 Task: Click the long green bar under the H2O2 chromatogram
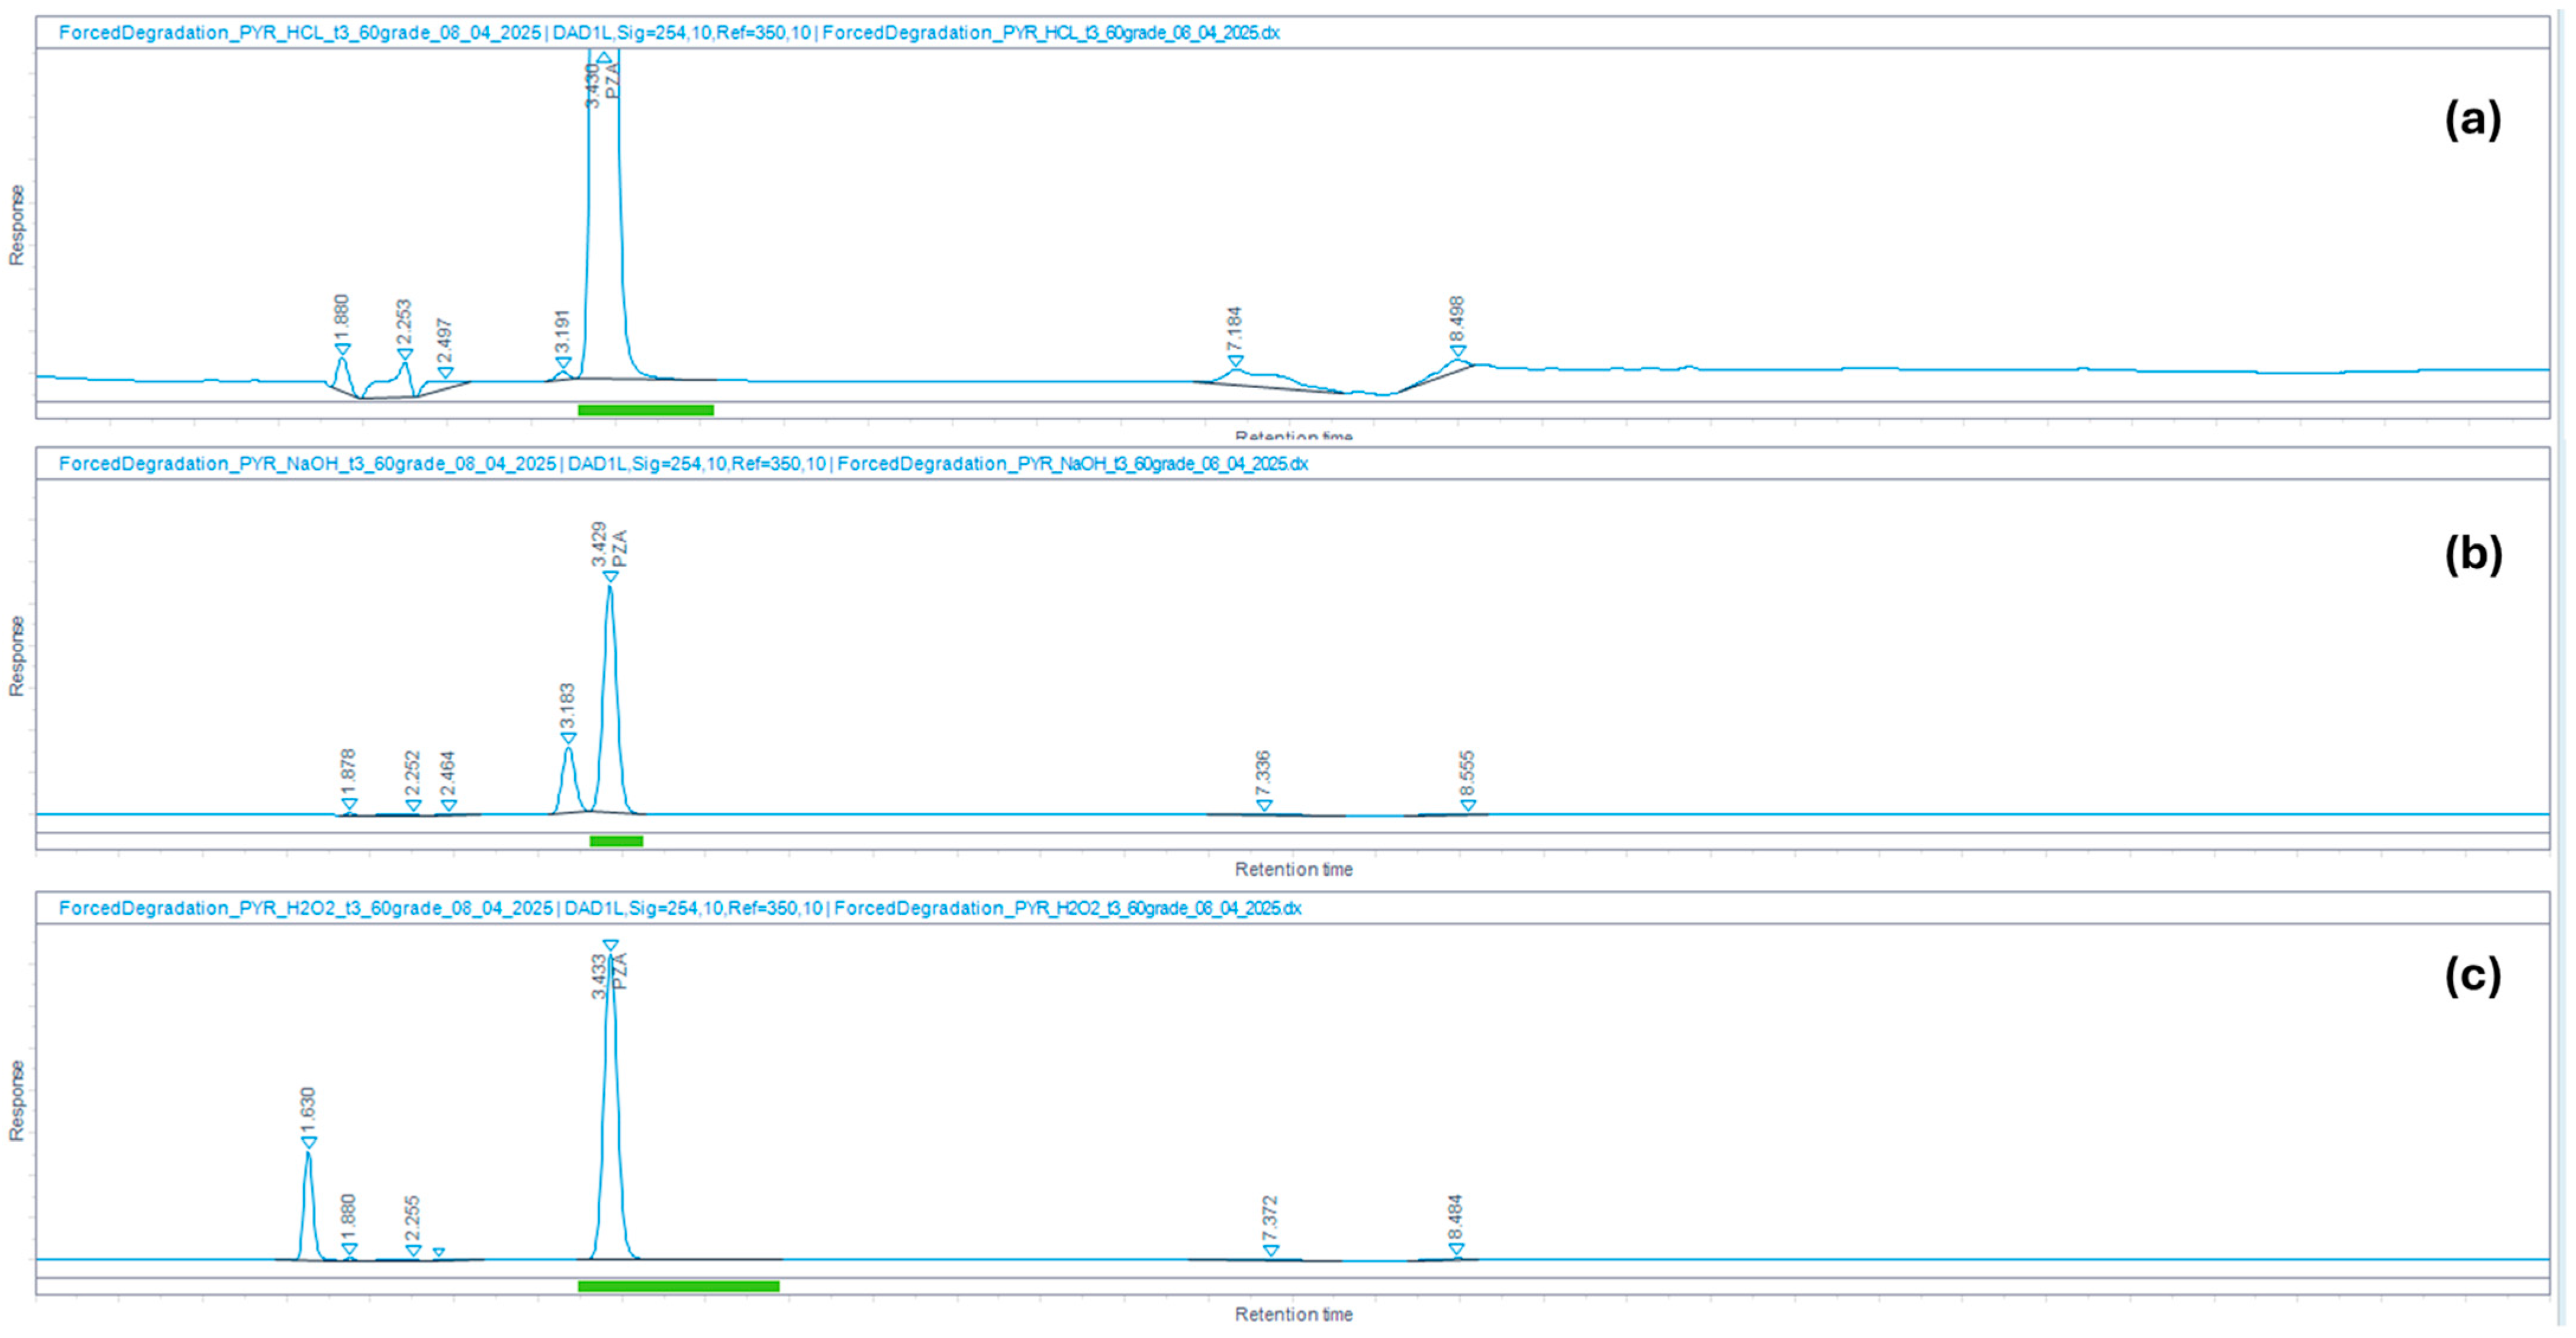(x=678, y=1286)
